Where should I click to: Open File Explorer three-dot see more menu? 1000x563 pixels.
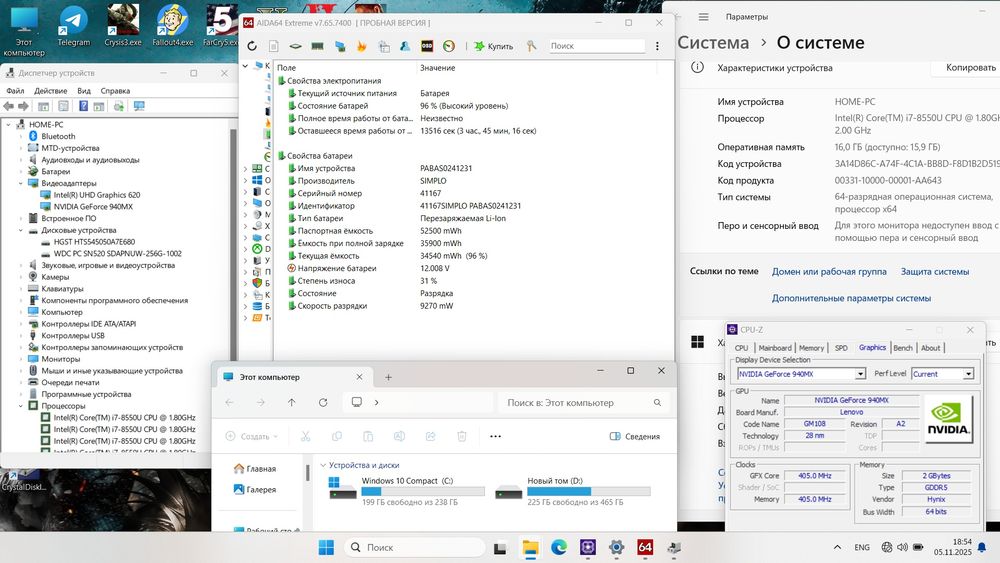pos(496,436)
